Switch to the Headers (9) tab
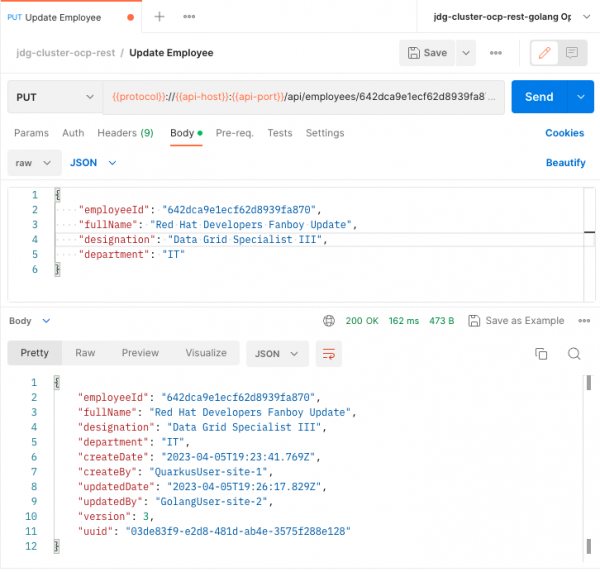 [x=125, y=133]
